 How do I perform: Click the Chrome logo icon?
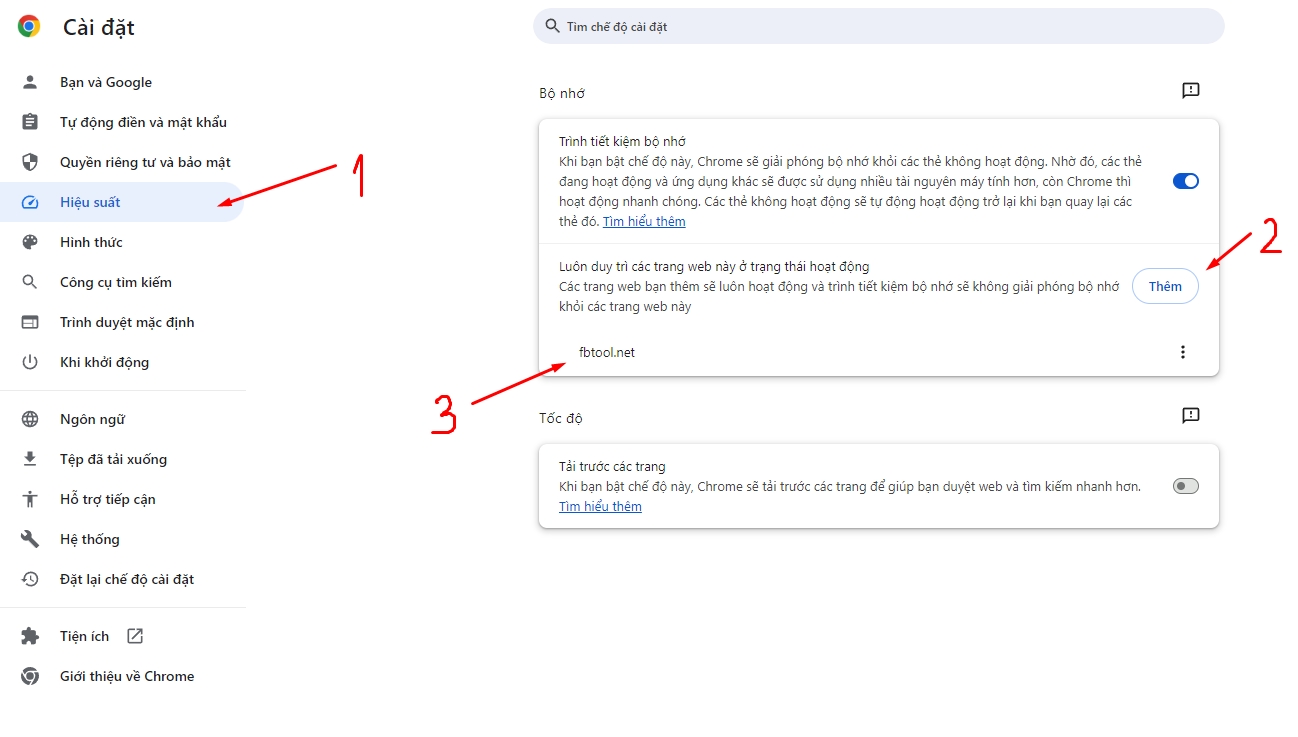point(29,27)
